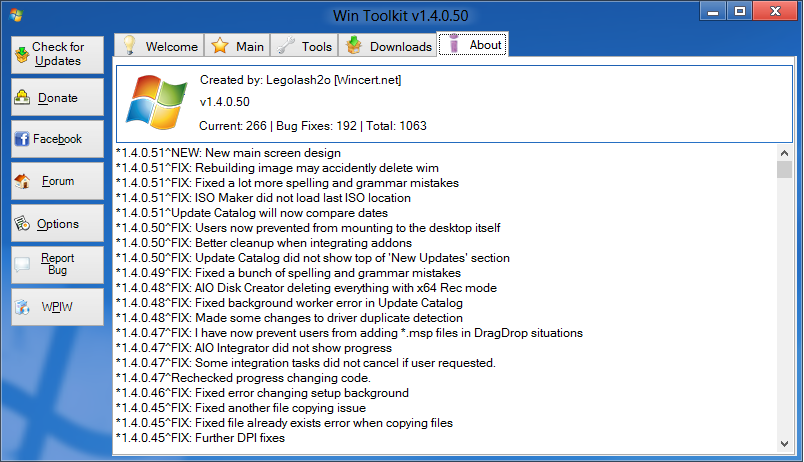The width and height of the screenshot is (804, 462).
Task: Select the About tab label
Action: 485,45
